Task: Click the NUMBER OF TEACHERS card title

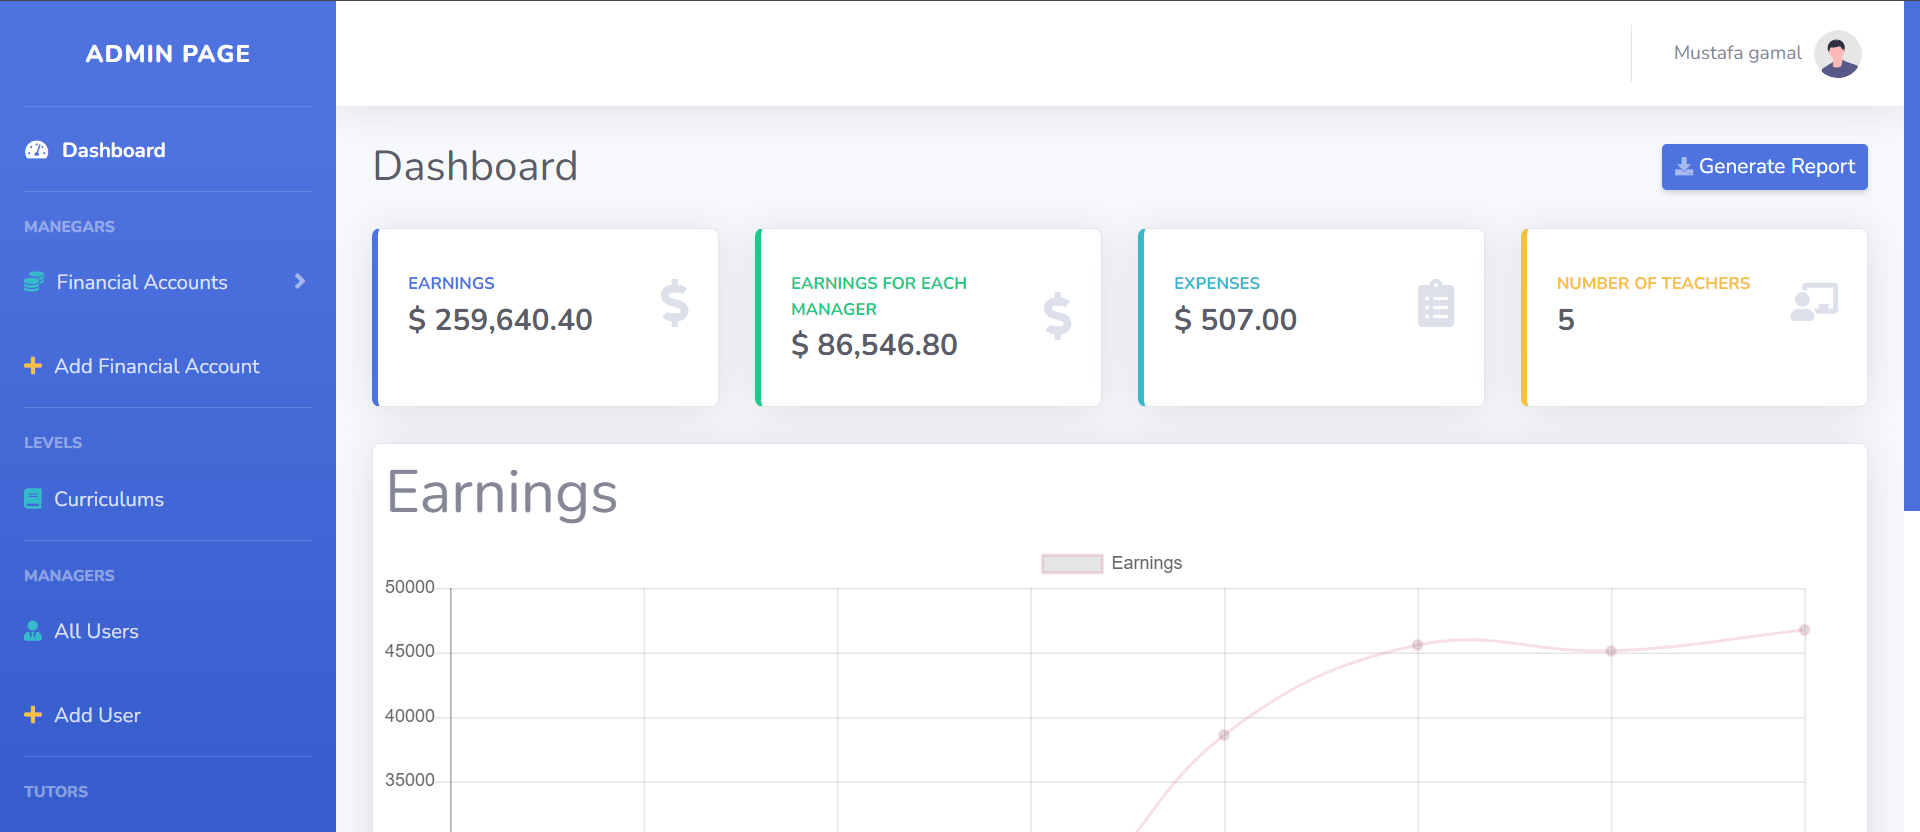Action: point(1653,283)
